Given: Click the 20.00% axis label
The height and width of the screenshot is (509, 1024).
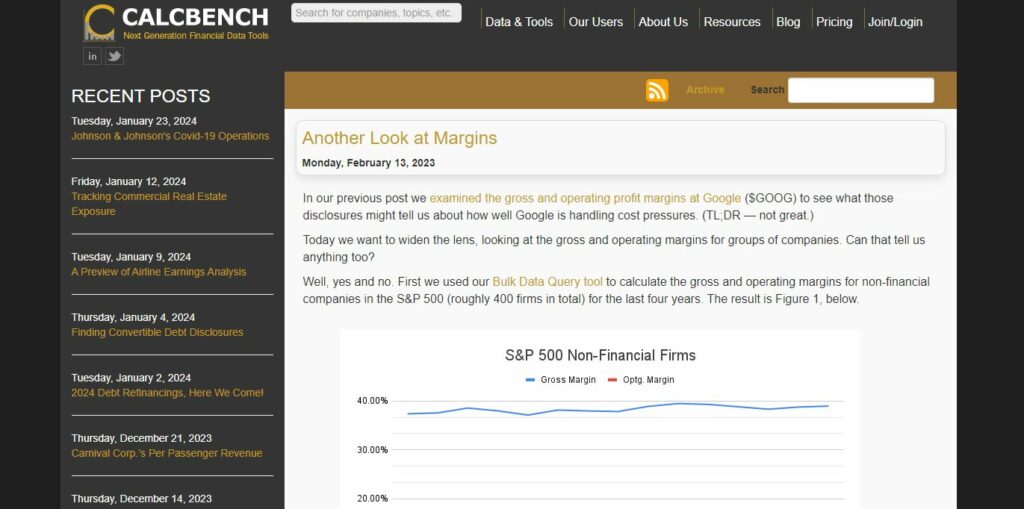Looking at the screenshot, I should pyautogui.click(x=372, y=499).
